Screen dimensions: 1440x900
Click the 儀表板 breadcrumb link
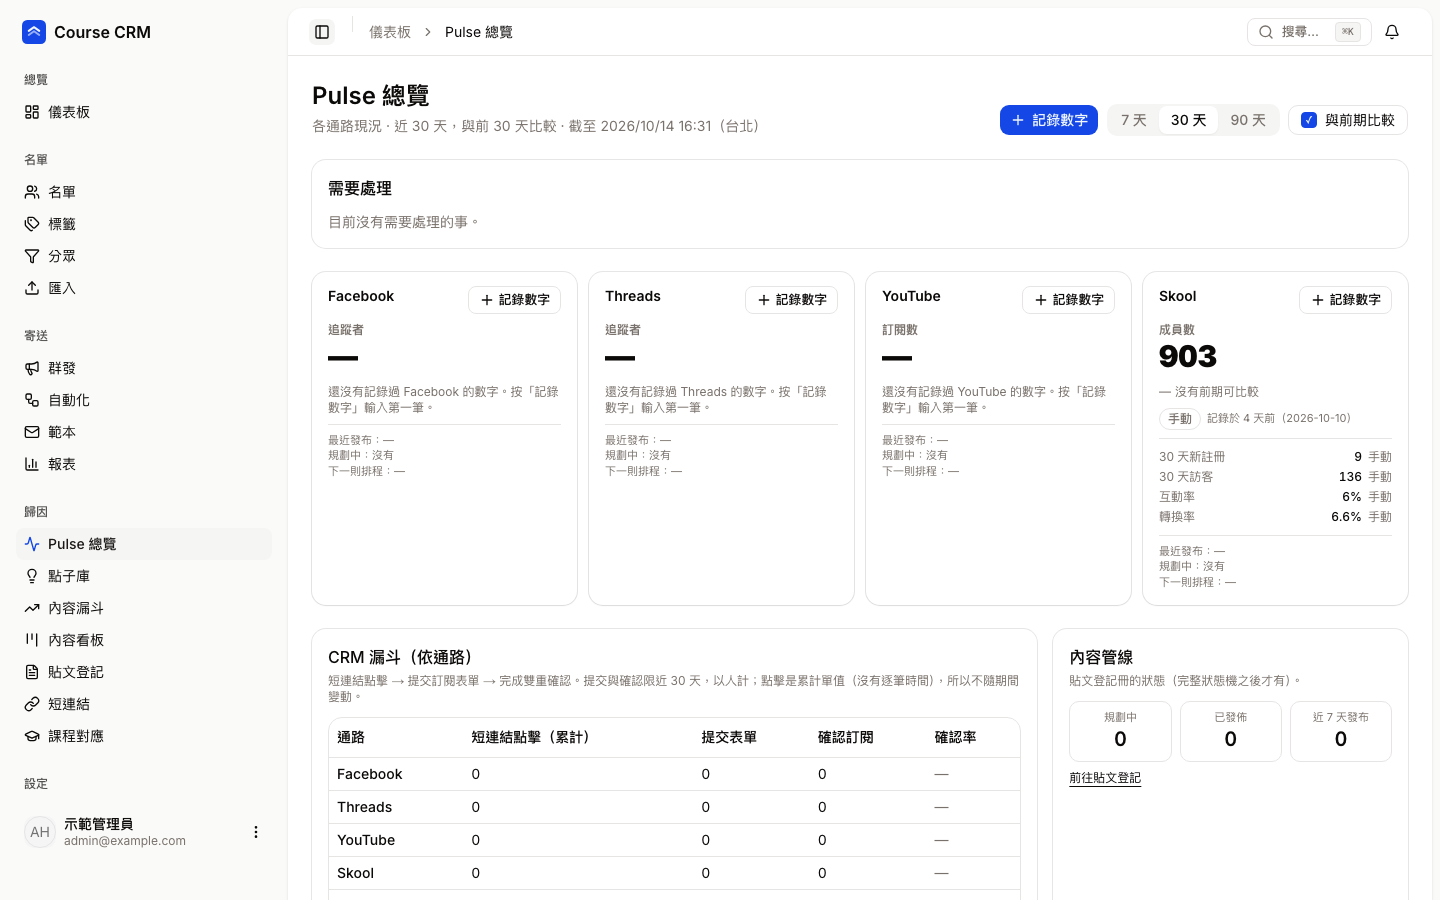(390, 32)
